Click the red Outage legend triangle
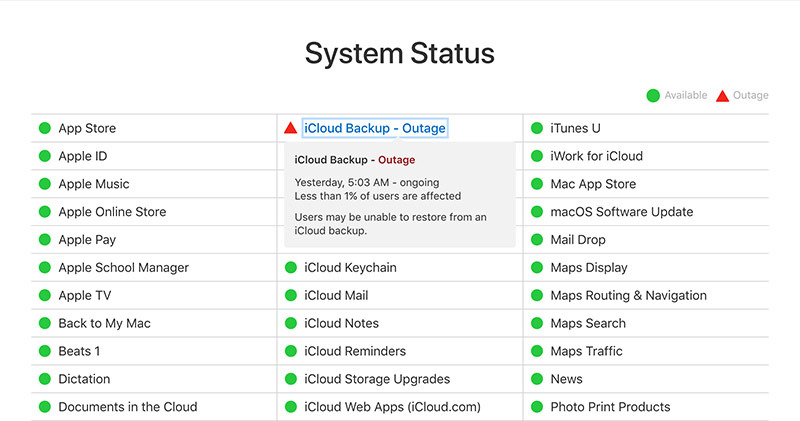The width and height of the screenshot is (800, 421). [x=722, y=95]
